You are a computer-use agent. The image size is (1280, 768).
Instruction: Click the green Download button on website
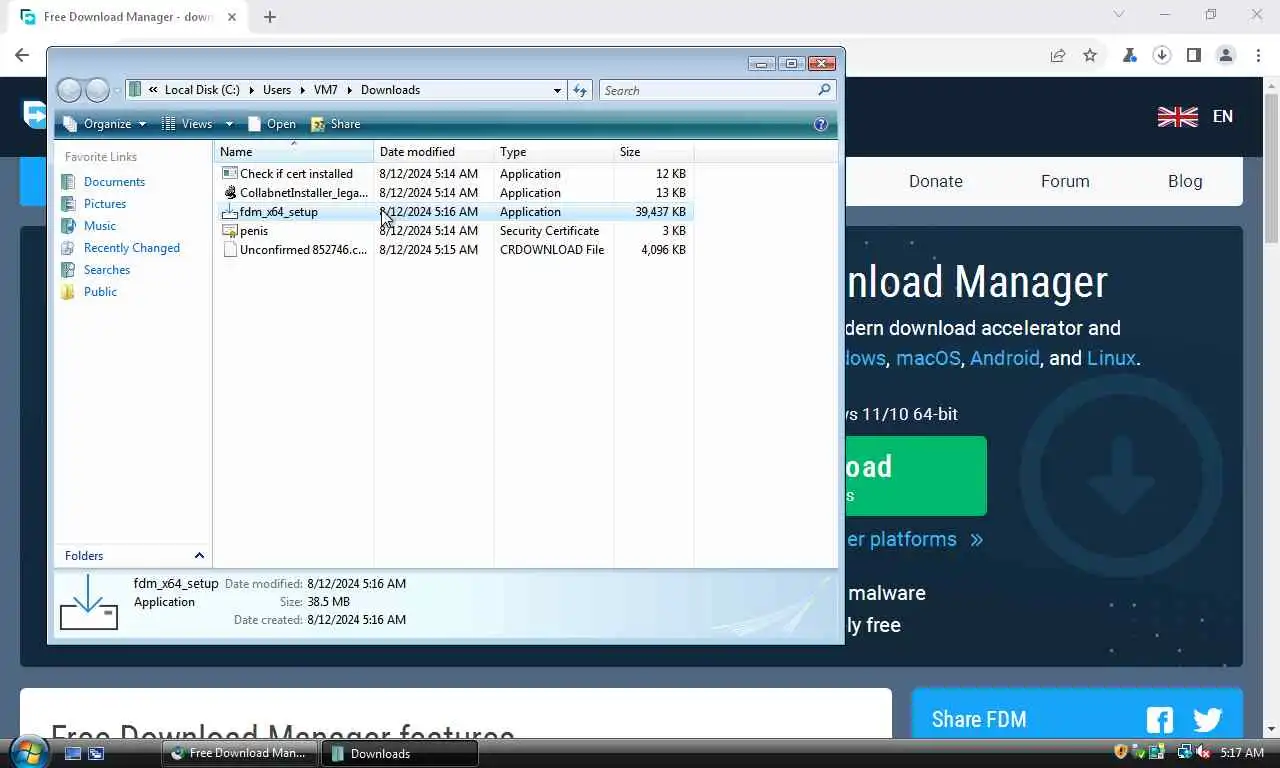tap(916, 476)
